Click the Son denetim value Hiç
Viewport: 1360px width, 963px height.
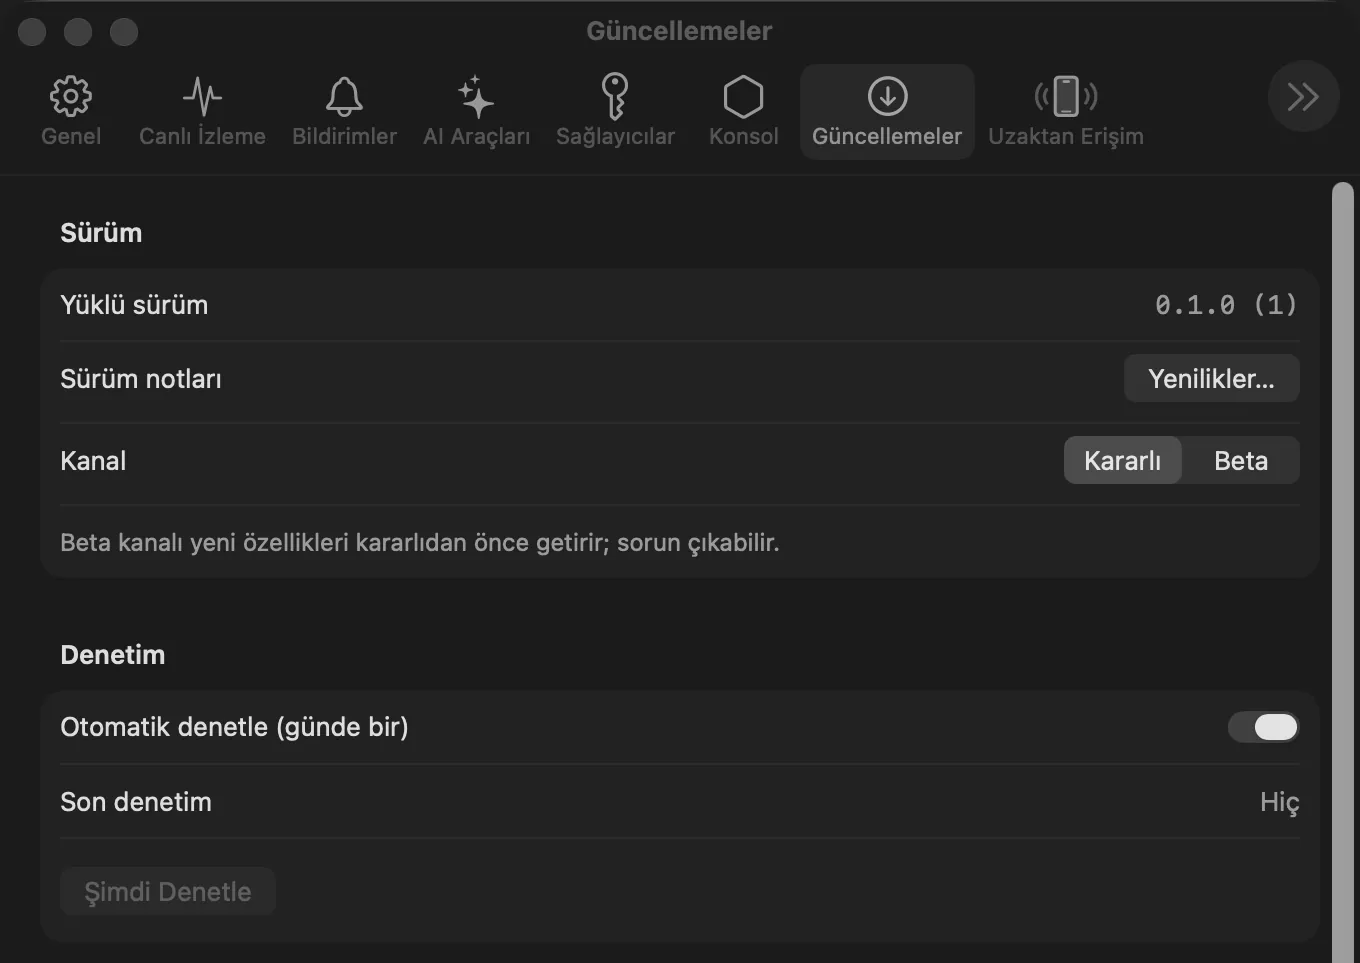click(1280, 802)
